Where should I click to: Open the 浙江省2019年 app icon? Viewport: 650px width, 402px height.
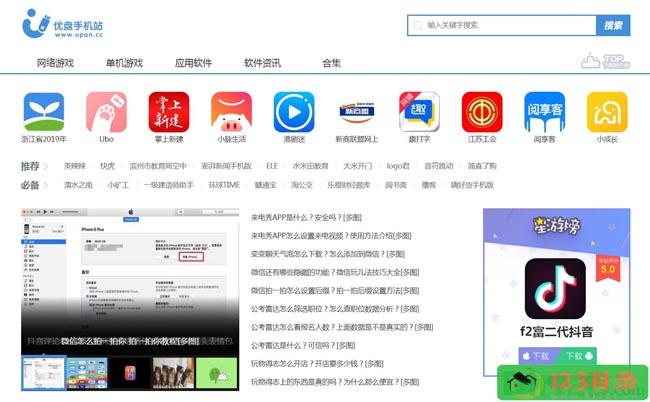click(x=43, y=112)
